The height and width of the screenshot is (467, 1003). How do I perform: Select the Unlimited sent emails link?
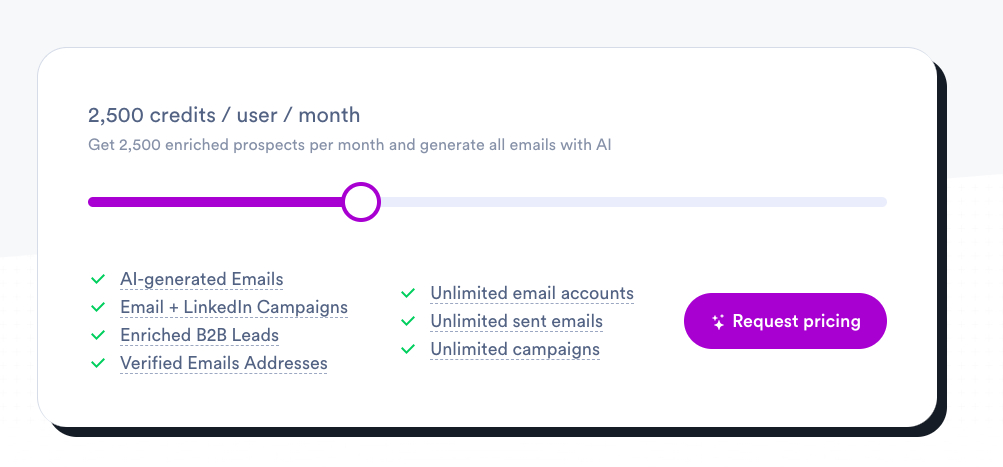pos(517,321)
